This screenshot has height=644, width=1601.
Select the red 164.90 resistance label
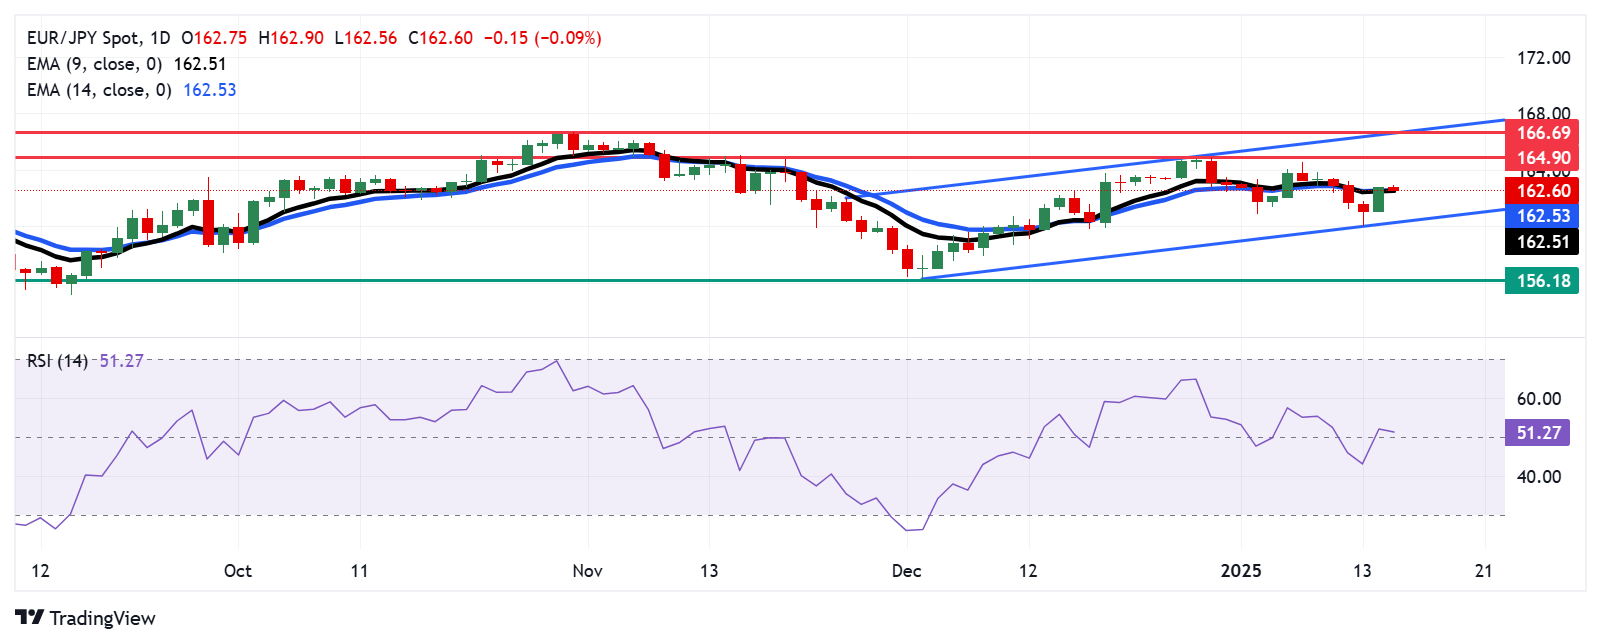pyautogui.click(x=1542, y=158)
